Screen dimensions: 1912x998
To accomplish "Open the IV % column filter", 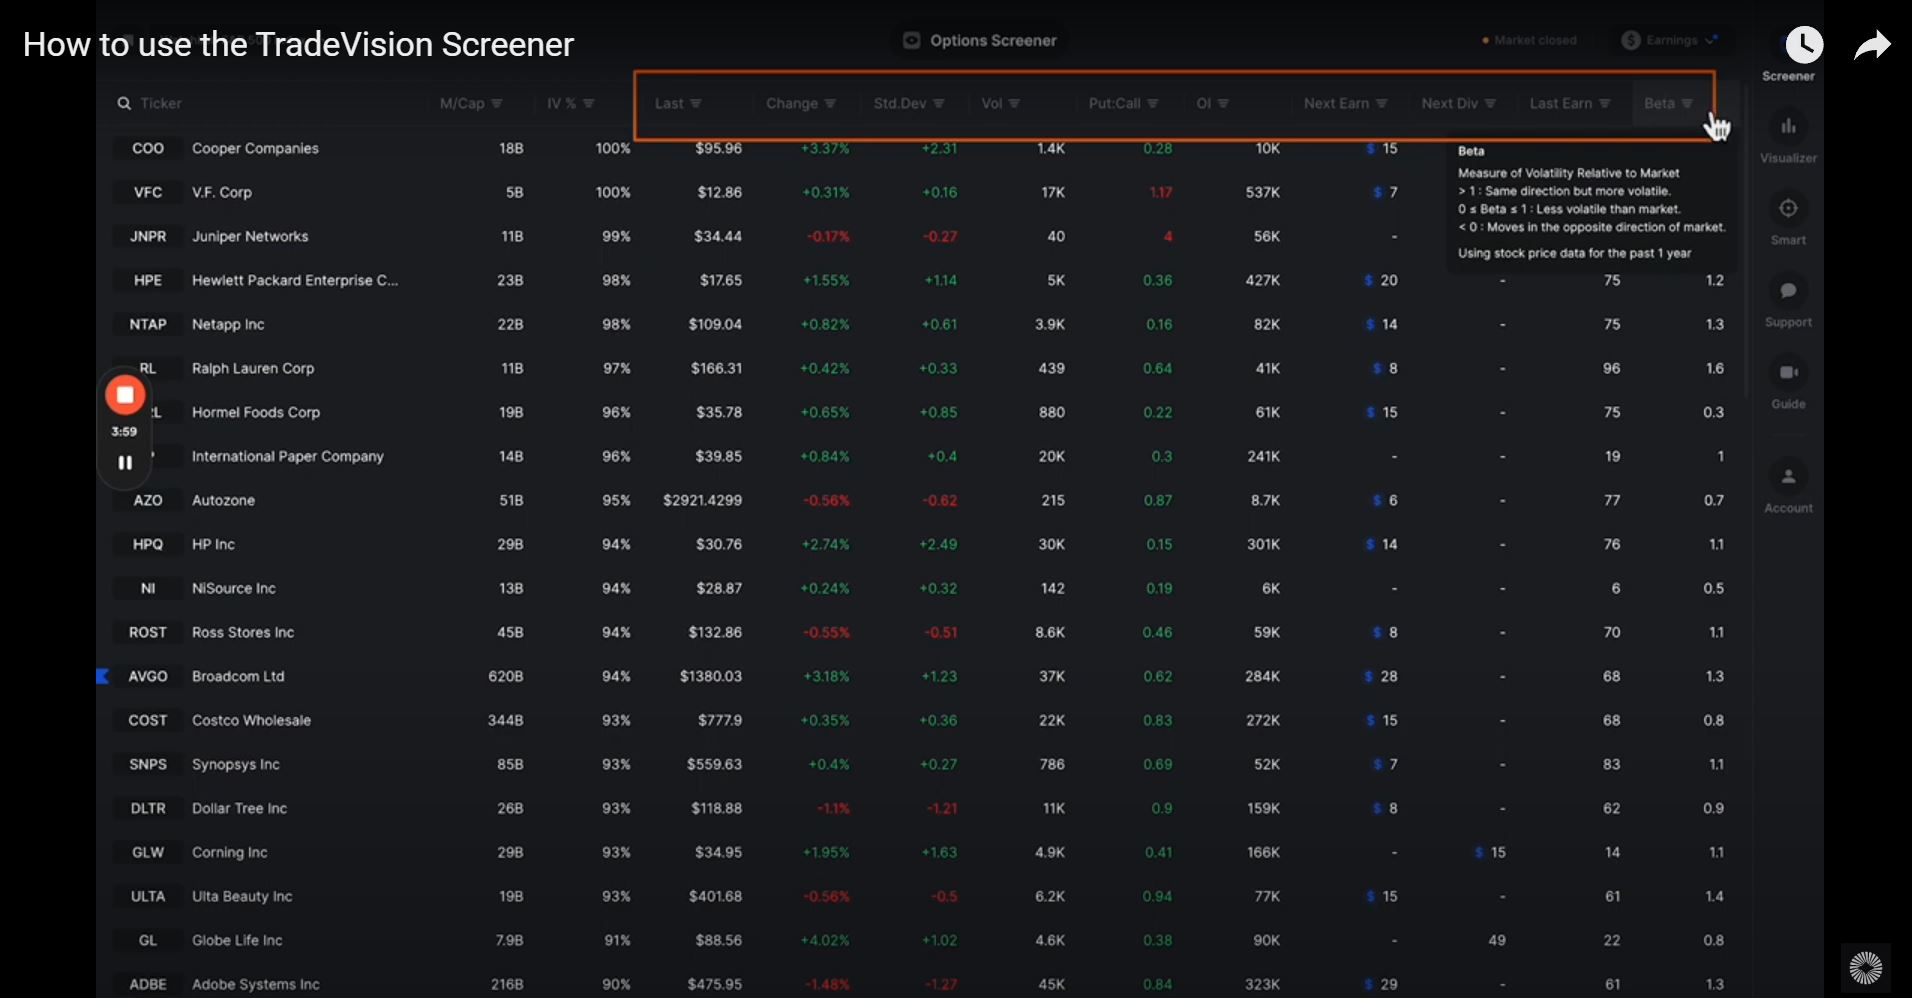I will (x=589, y=103).
